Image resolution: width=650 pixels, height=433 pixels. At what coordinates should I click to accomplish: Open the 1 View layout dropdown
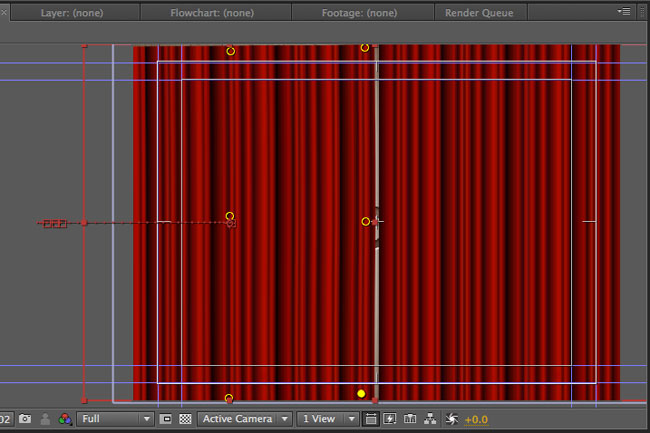[327, 419]
